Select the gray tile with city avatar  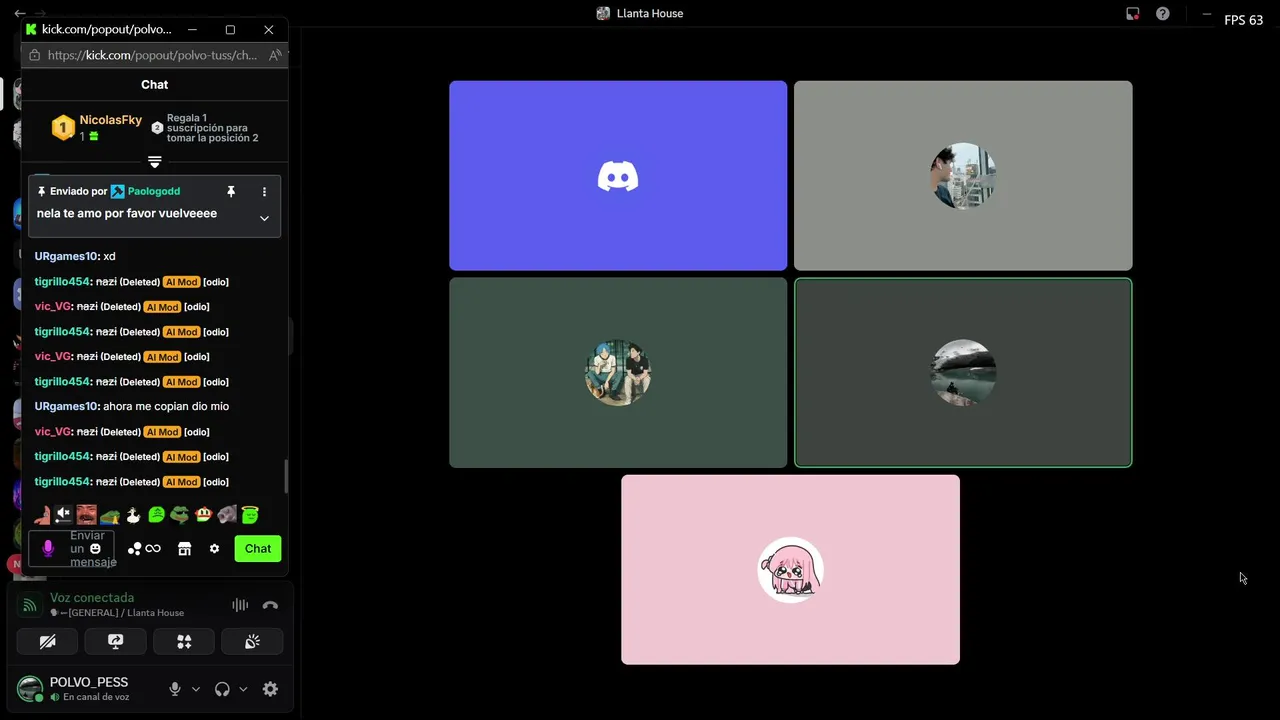963,176
